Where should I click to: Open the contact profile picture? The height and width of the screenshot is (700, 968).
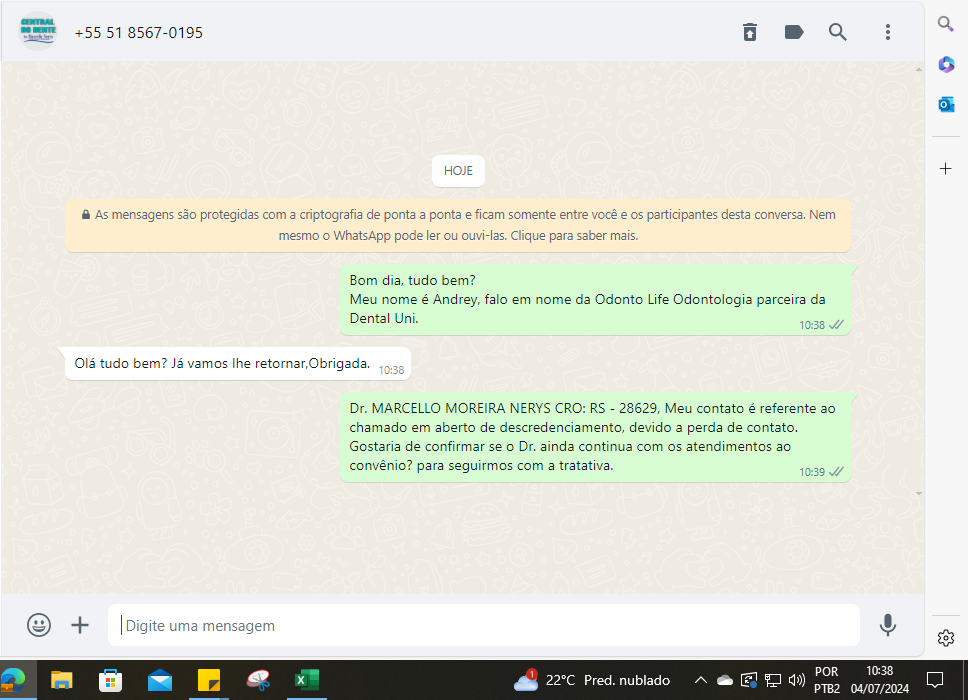point(38,31)
